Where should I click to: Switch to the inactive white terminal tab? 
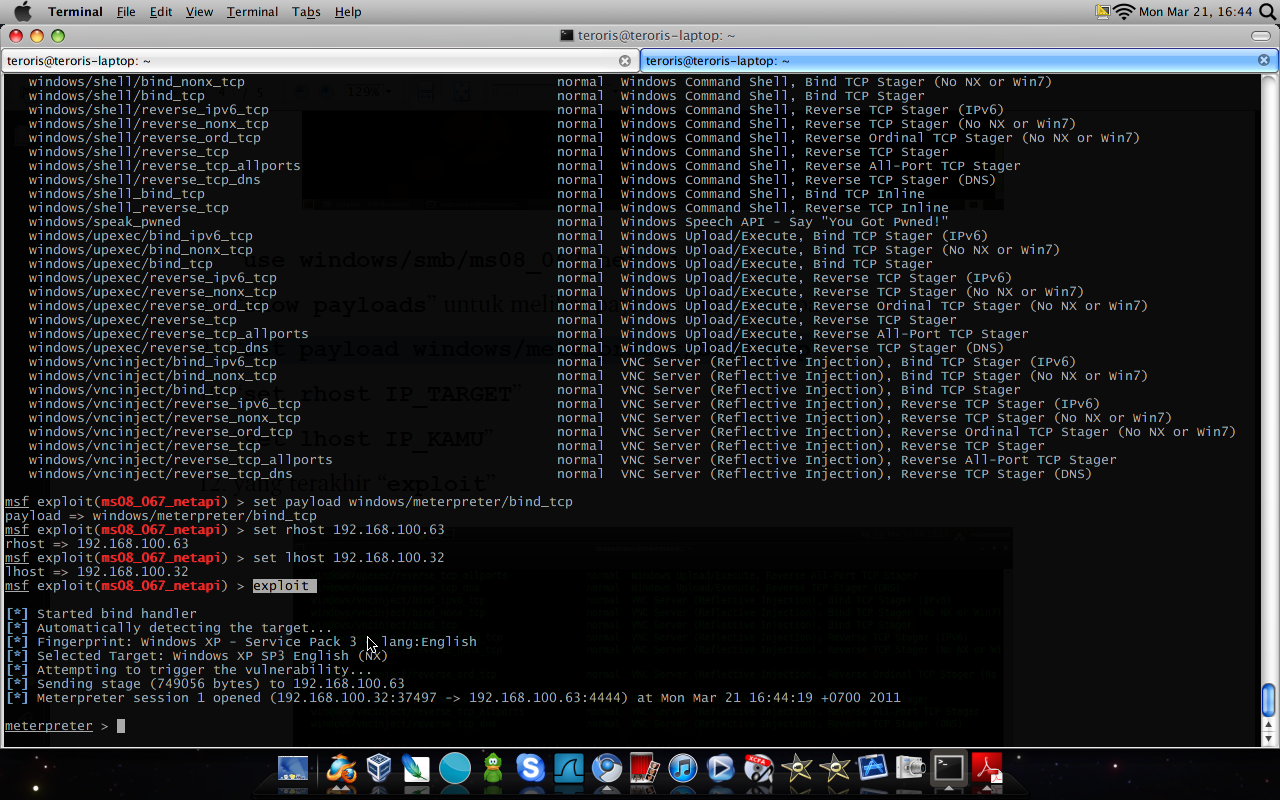pos(320,61)
